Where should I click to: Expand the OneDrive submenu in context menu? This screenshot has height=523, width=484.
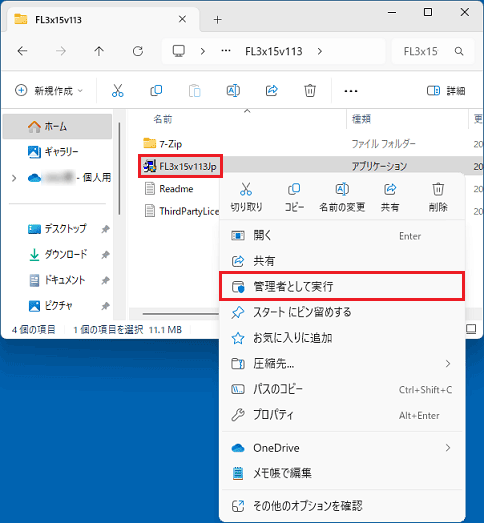pos(448,448)
